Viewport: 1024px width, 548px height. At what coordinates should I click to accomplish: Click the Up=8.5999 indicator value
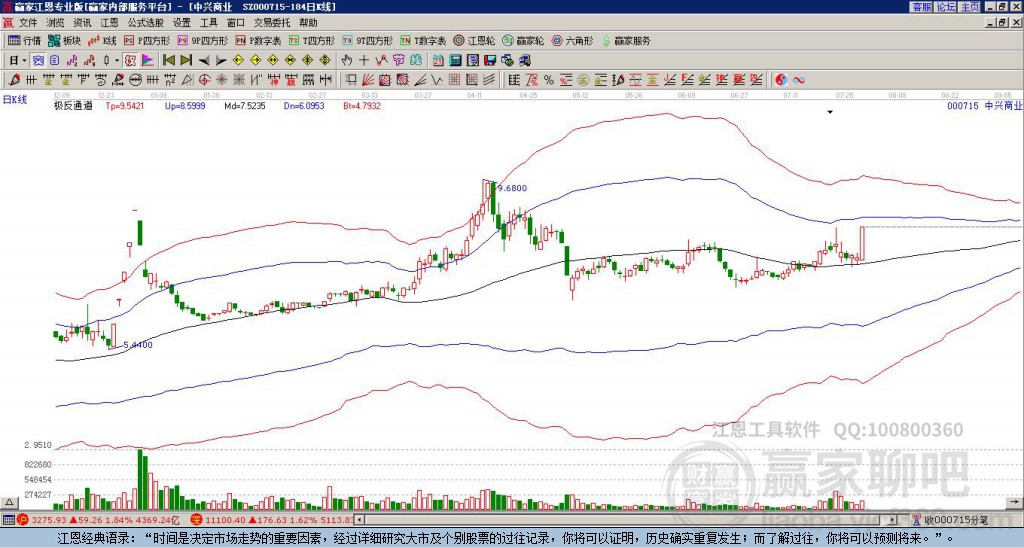point(185,105)
